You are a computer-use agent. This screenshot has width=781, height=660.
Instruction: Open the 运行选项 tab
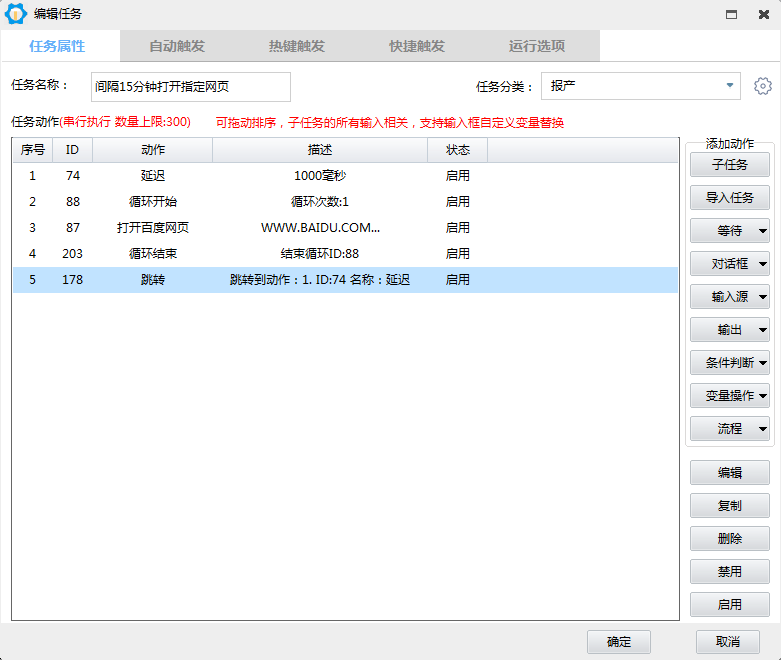pos(537,46)
